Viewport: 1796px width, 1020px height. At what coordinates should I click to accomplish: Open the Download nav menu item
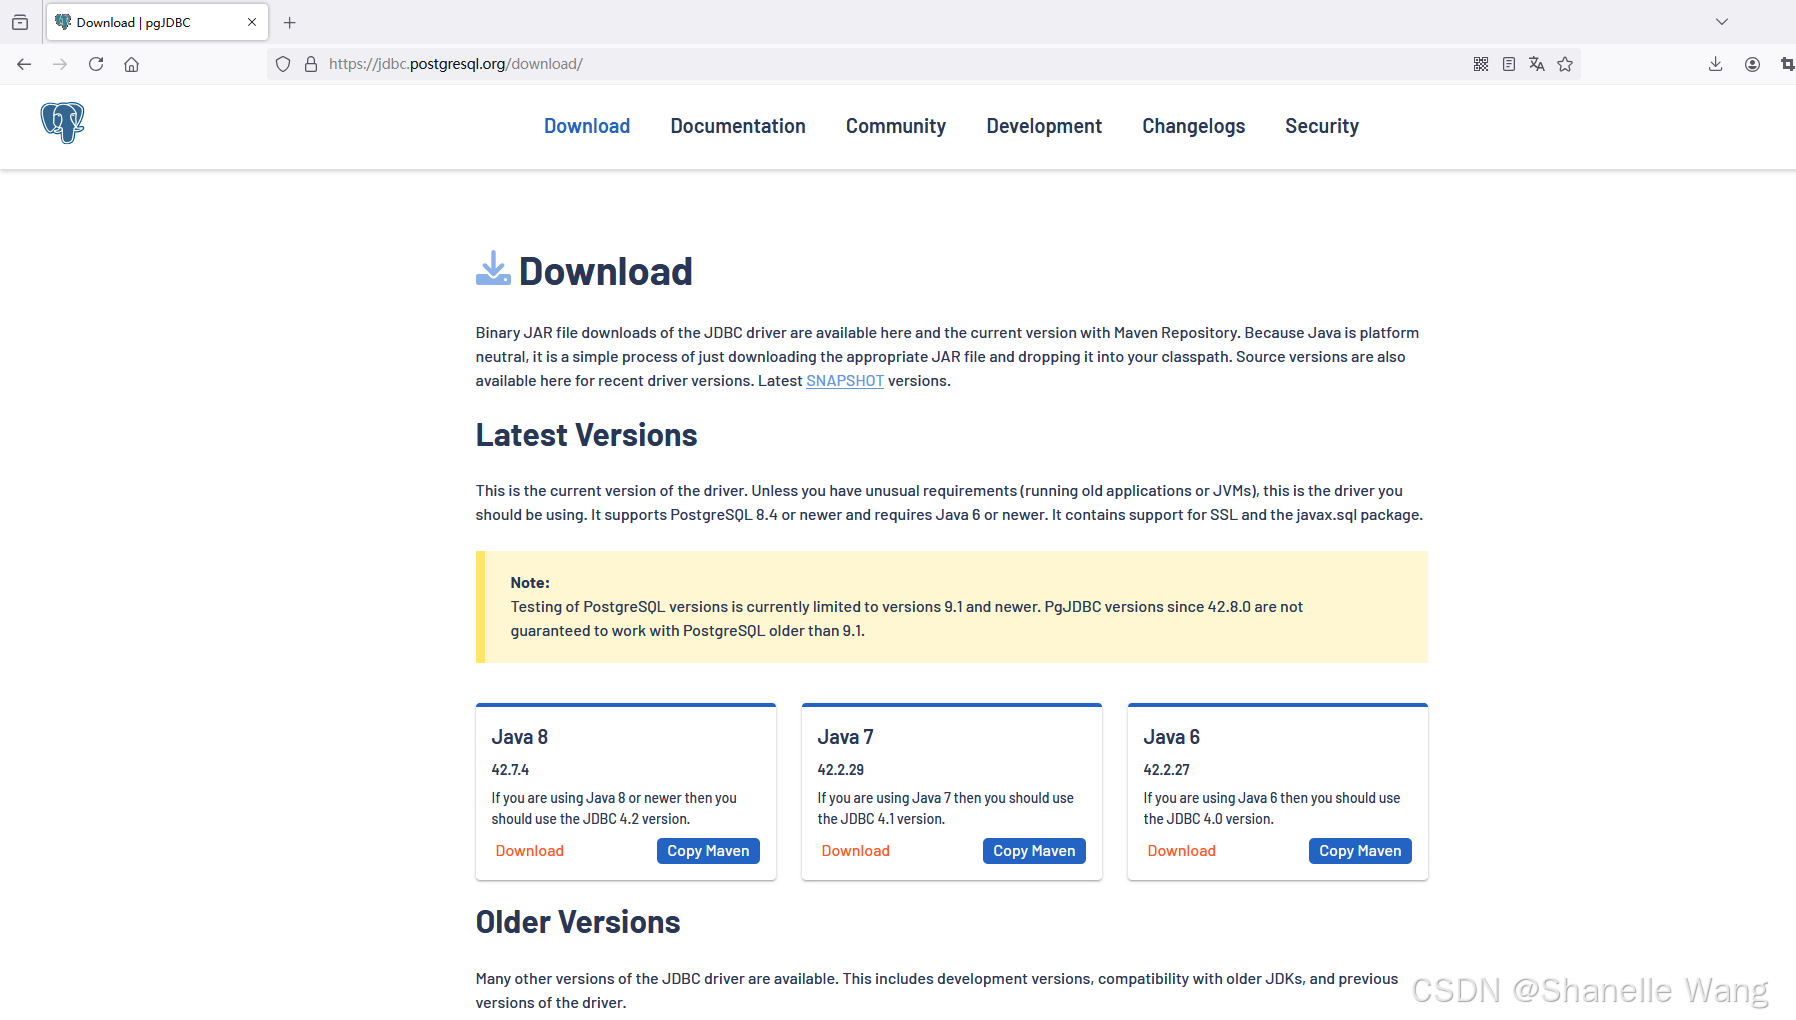coord(587,126)
